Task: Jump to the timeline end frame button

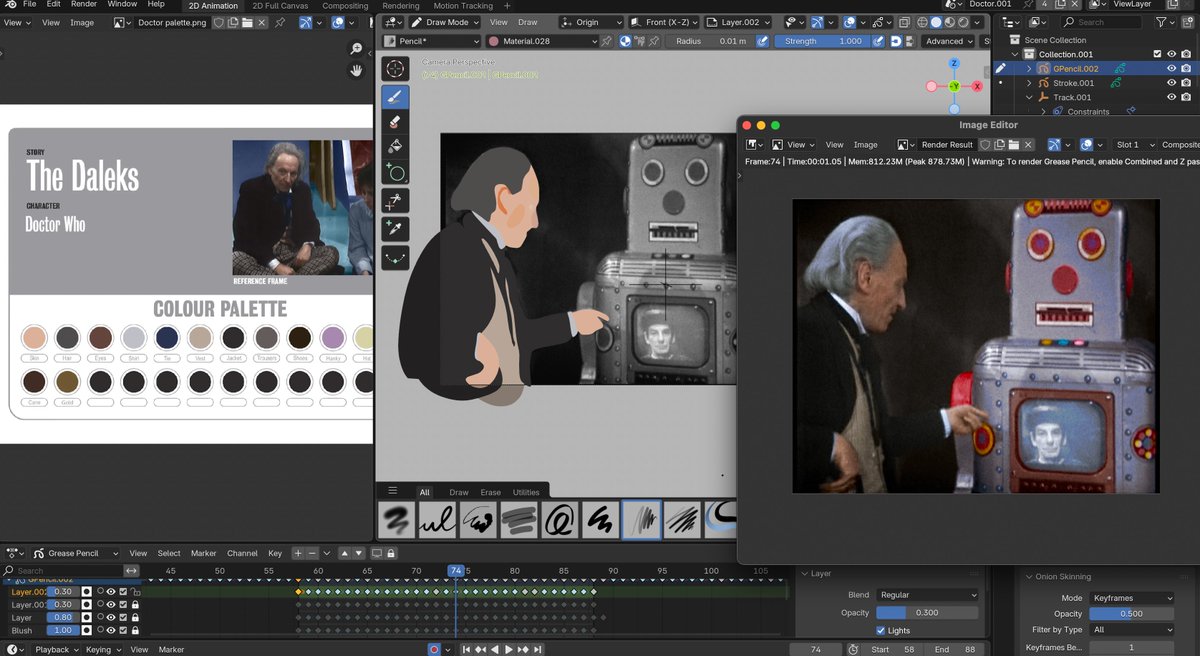Action: point(537,650)
